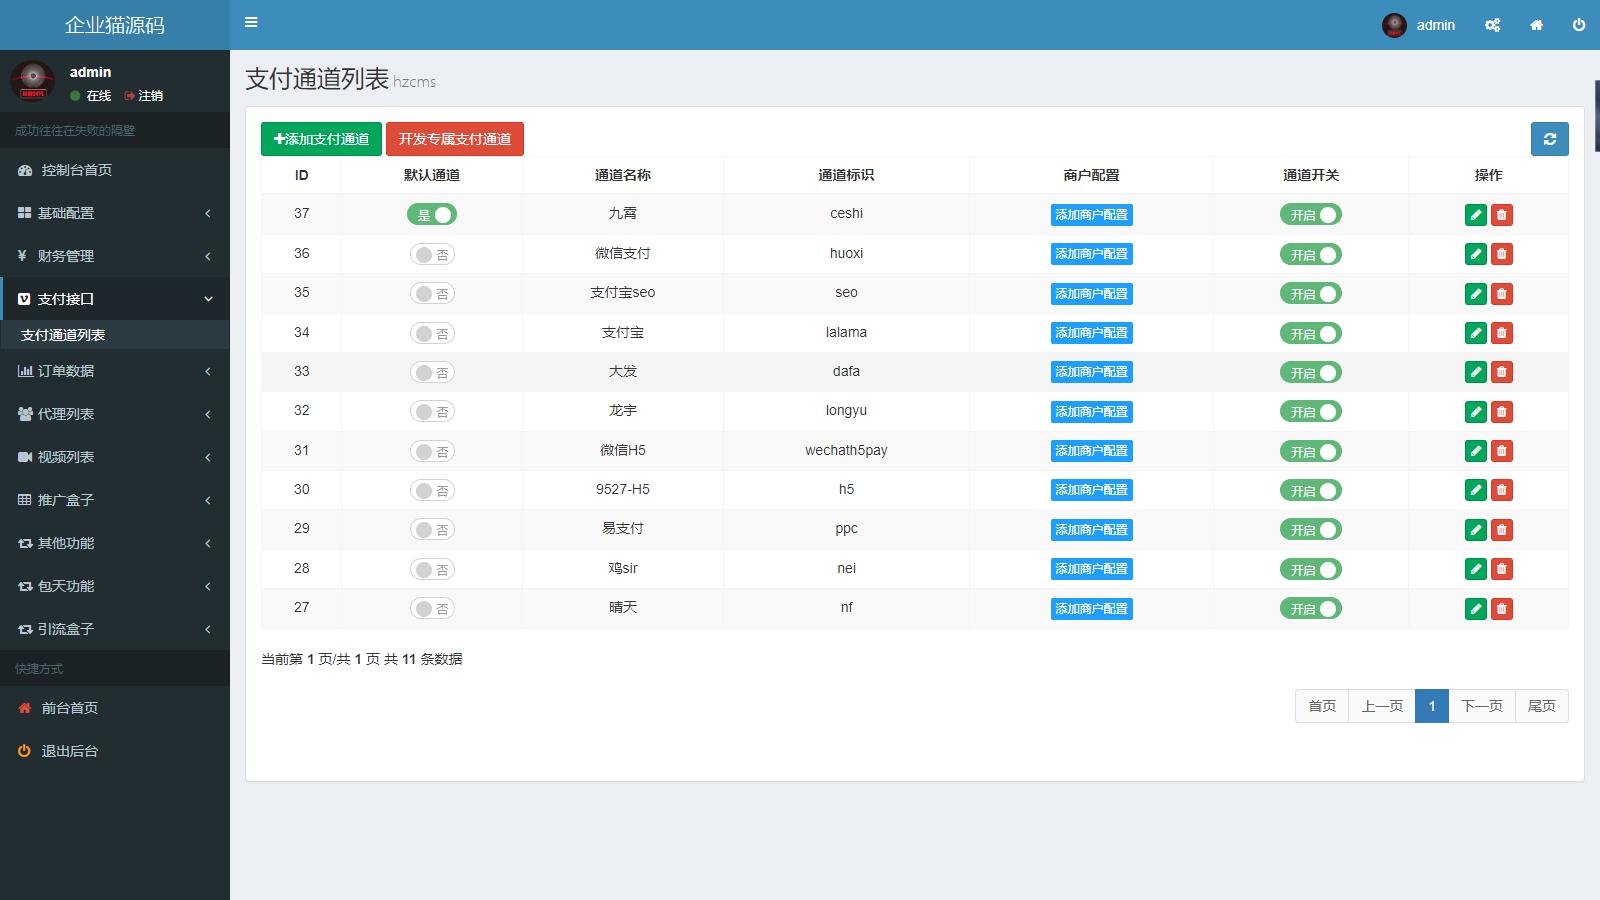Expand the 财务管理 sidebar menu
The image size is (1600, 900).
[114, 256]
